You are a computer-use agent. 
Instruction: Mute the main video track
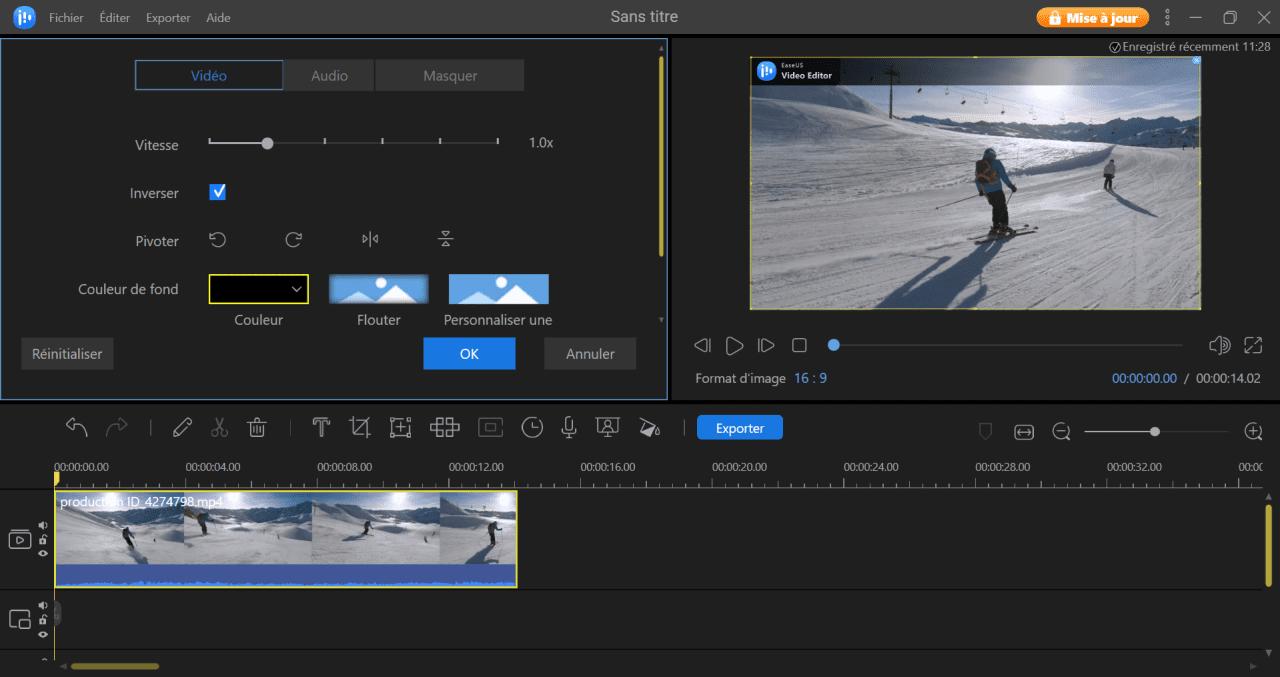(x=42, y=523)
